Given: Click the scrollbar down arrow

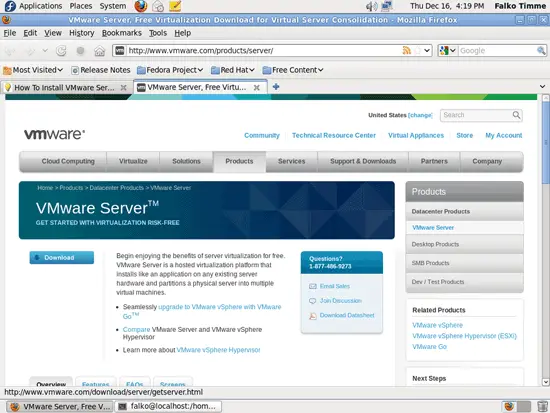Looking at the screenshot, I should 545,382.
